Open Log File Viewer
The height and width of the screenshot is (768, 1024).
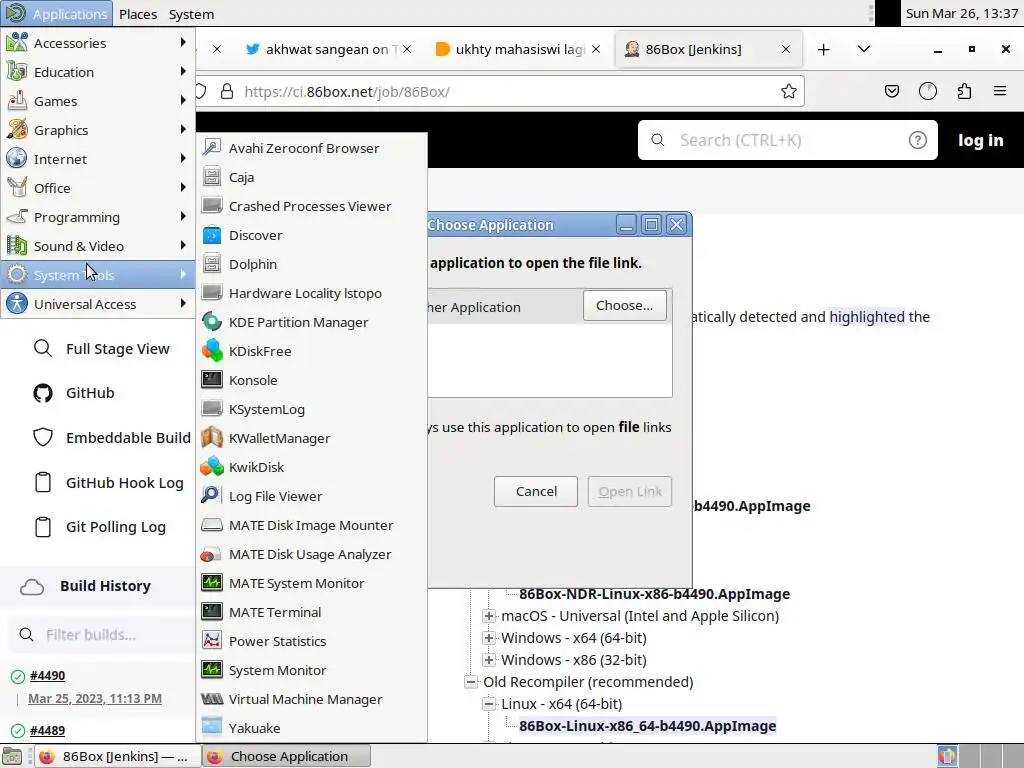tap(312, 496)
